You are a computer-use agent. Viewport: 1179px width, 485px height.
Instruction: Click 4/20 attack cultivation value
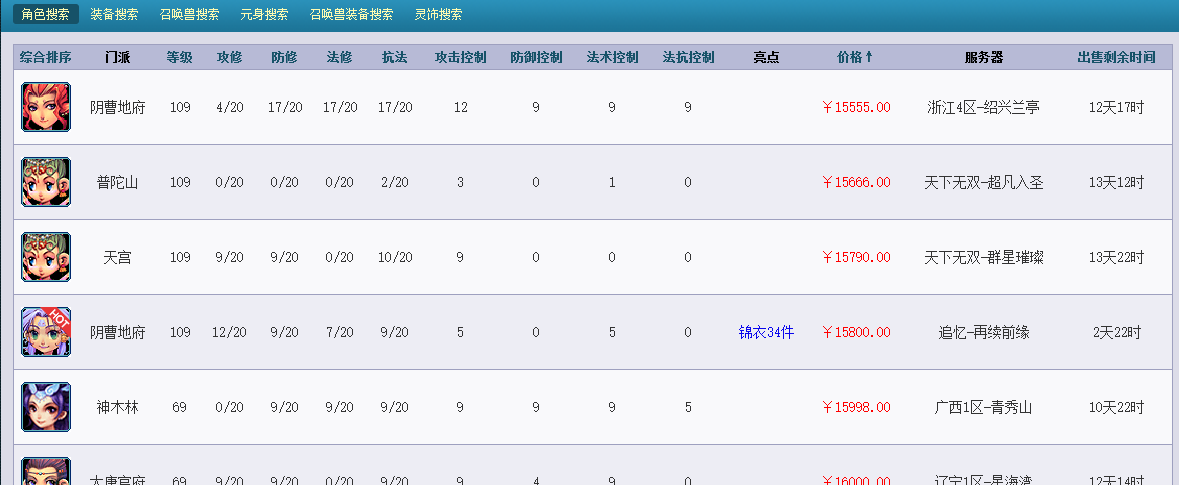point(229,108)
